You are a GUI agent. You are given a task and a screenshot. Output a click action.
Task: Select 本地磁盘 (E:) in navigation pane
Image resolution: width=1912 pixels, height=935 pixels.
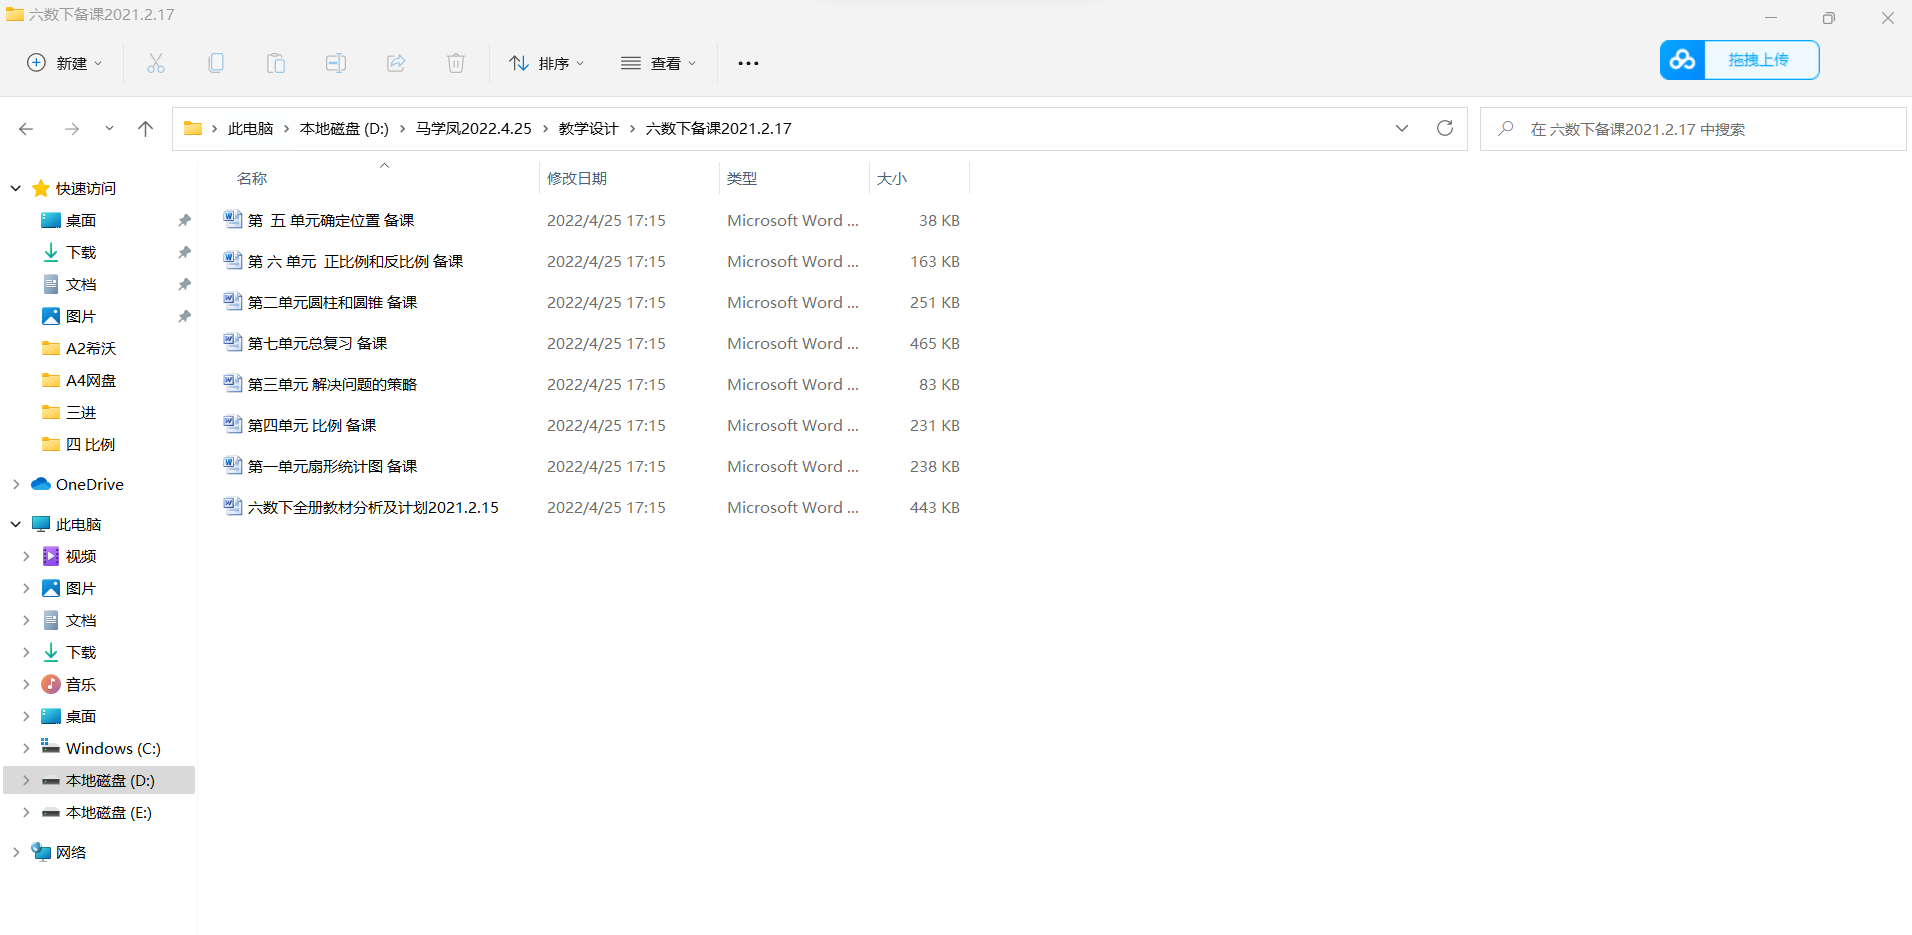point(108,812)
